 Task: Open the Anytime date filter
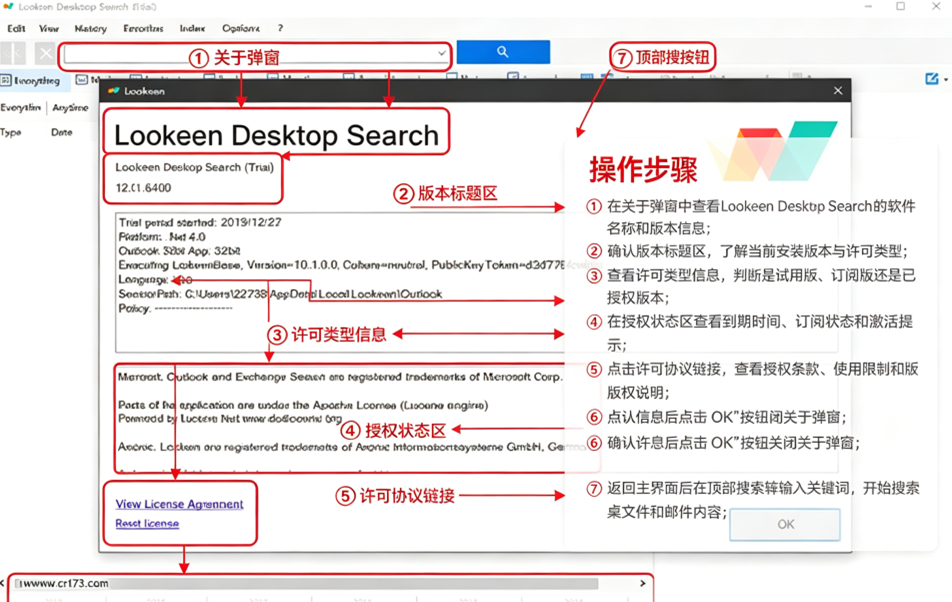[70, 107]
